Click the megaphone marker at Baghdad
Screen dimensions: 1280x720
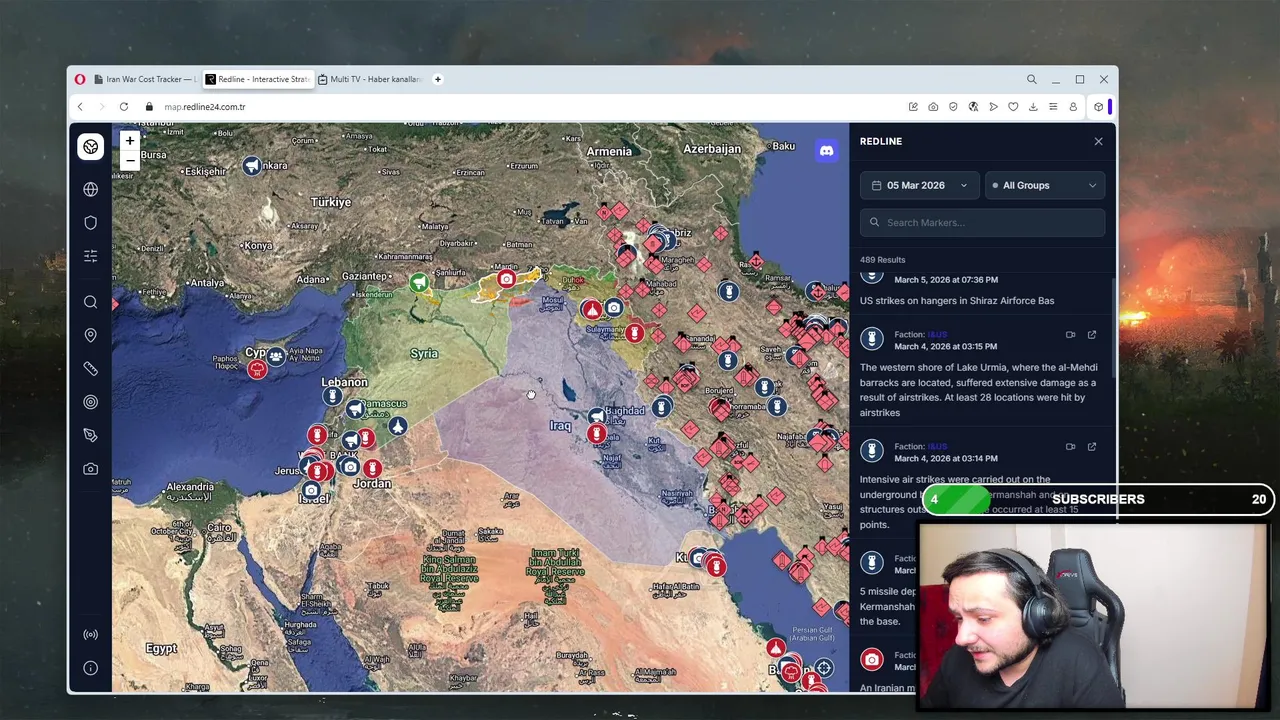pos(597,415)
